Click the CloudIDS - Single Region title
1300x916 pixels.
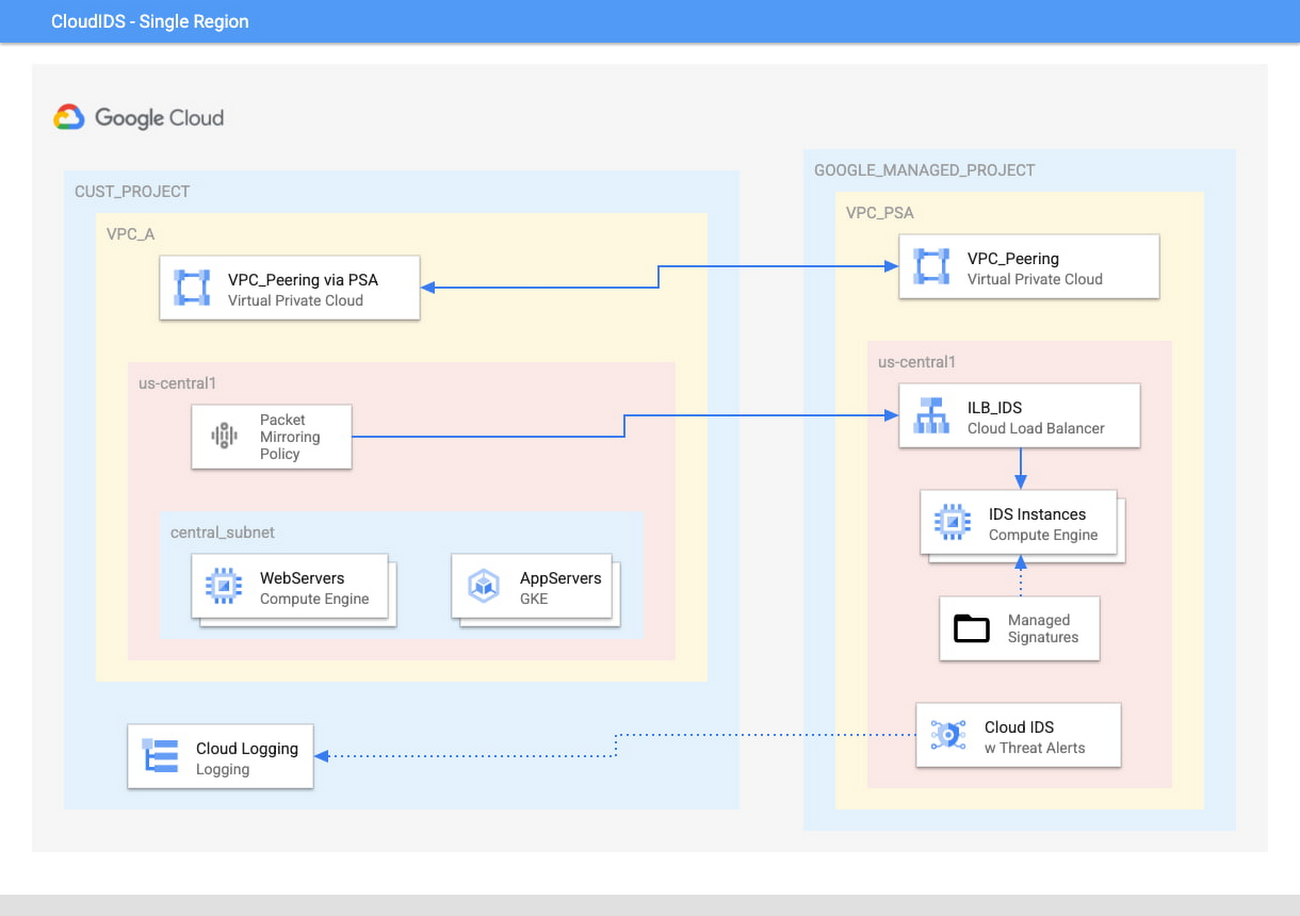150,21
